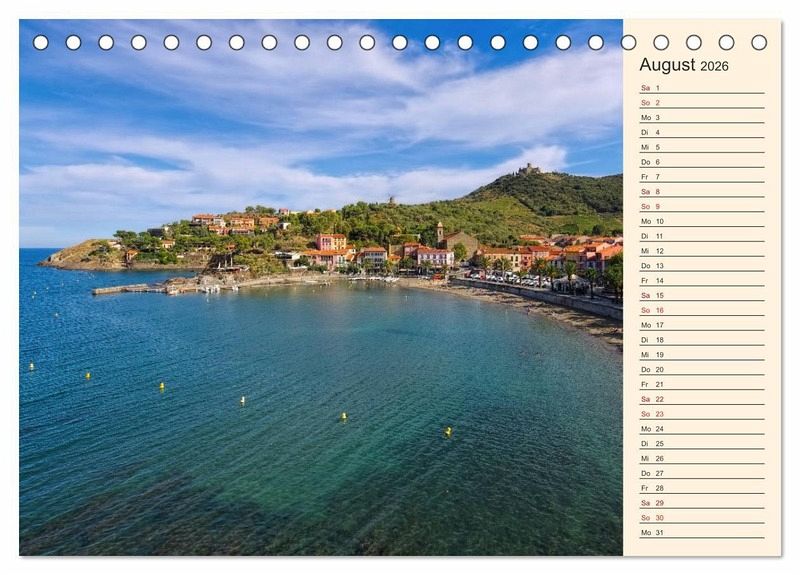Select the Sa 1 calendar row
This screenshot has height=575, width=800.
tap(702, 88)
